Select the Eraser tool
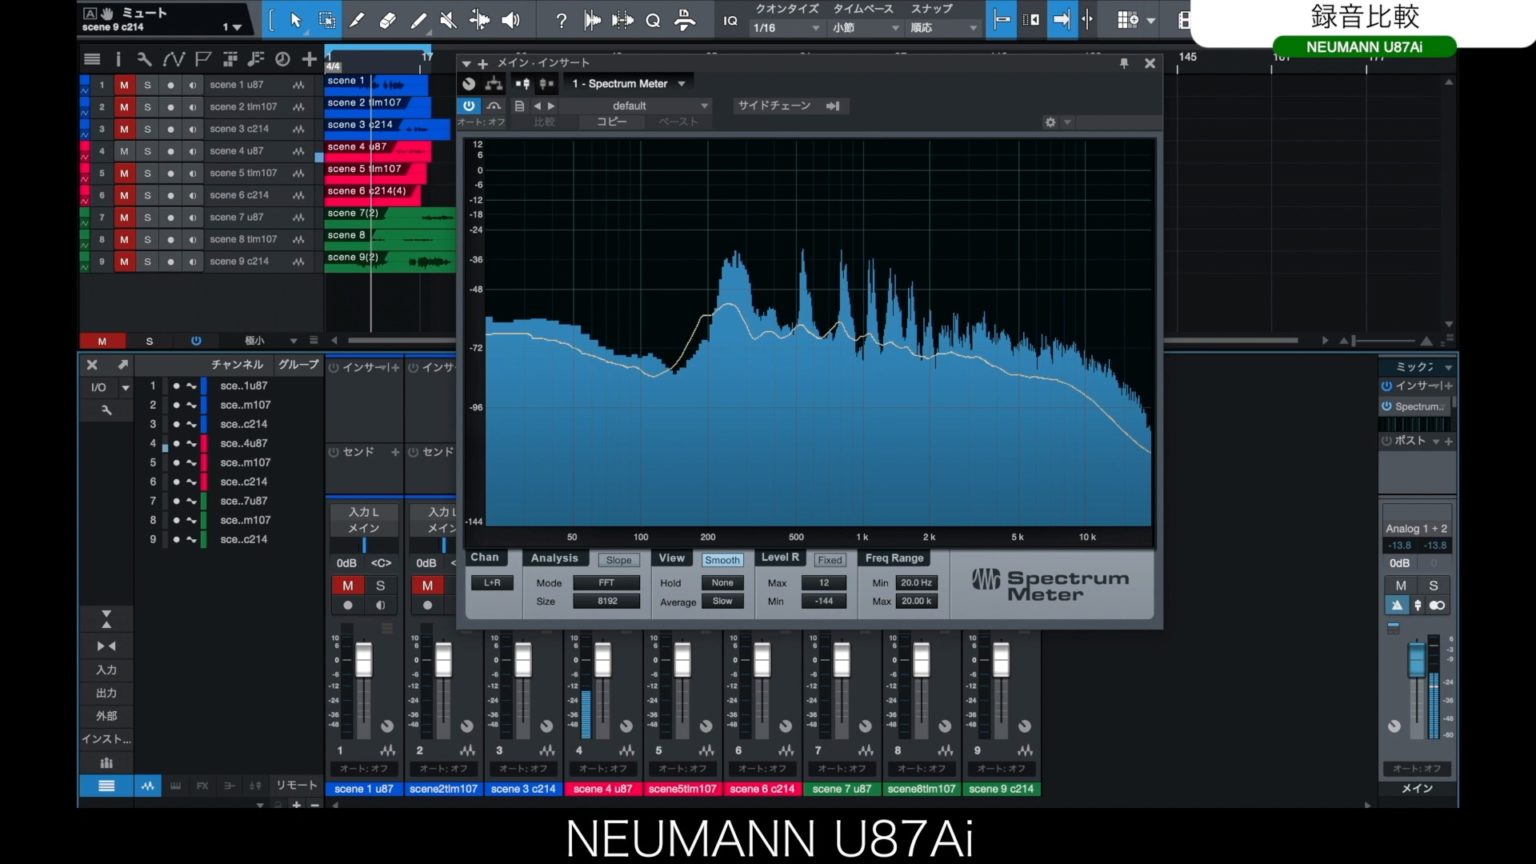Viewport: 1536px width, 864px height. pos(389,20)
